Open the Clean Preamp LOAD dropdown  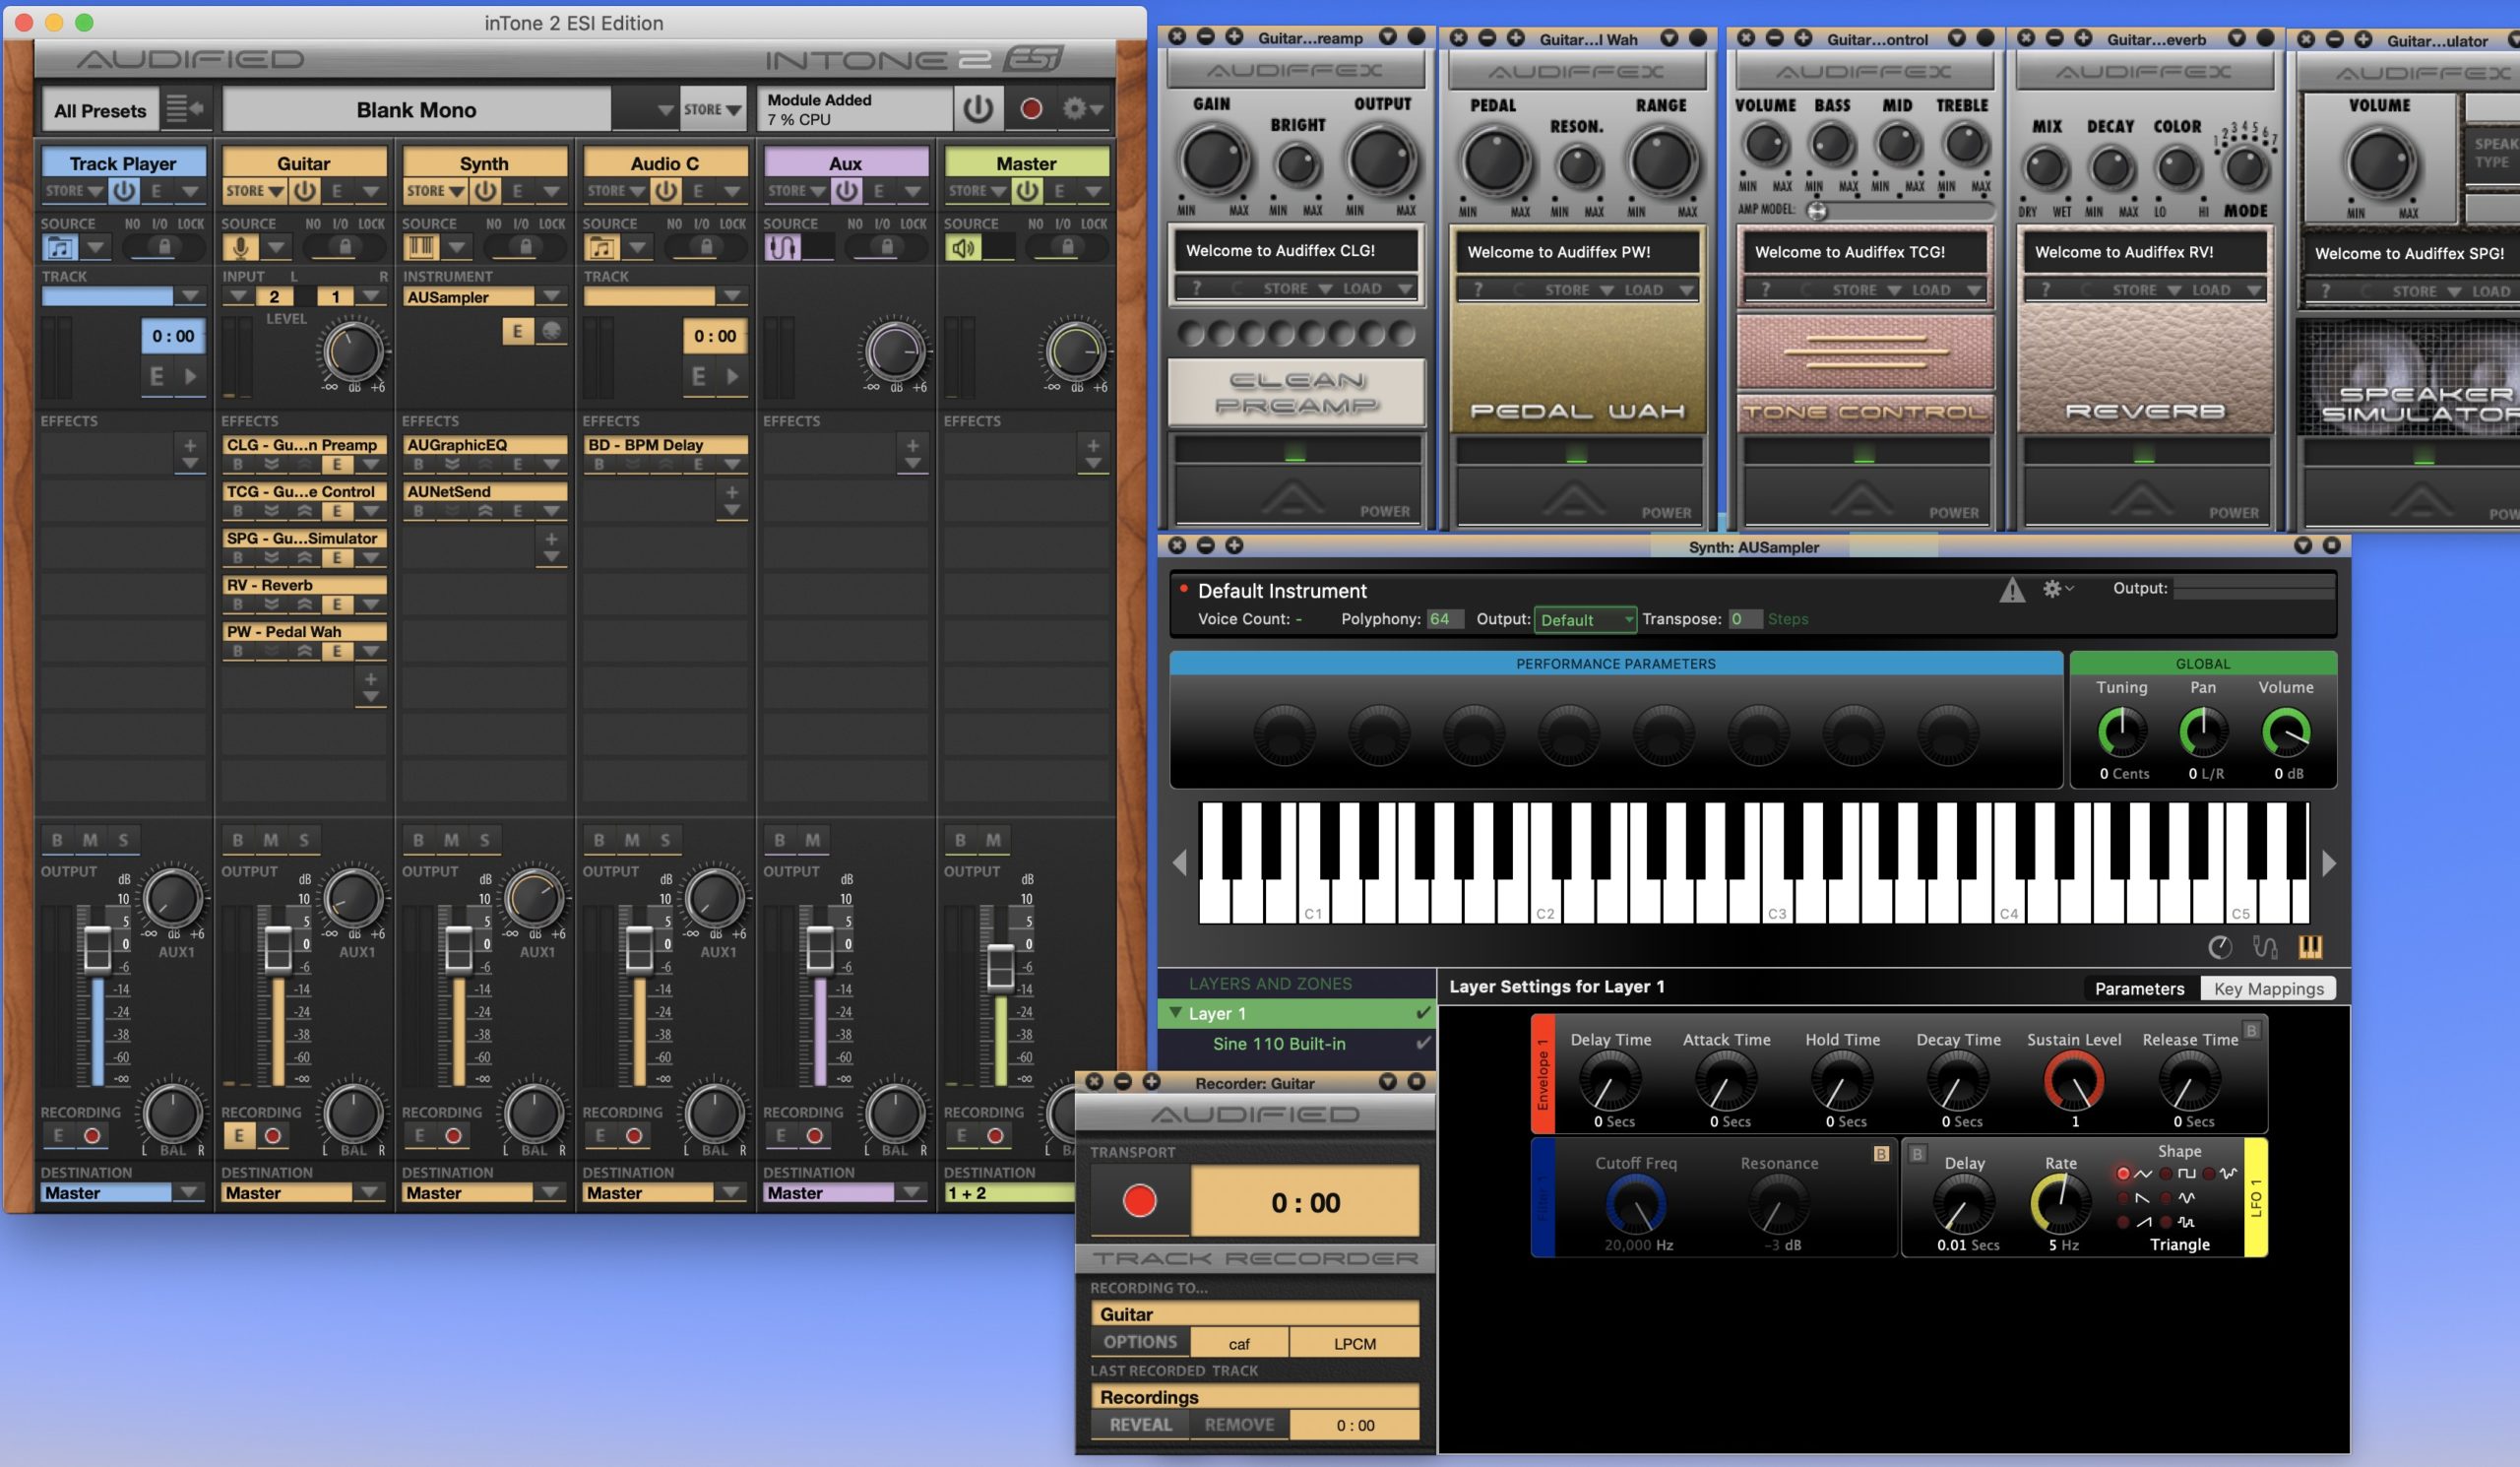(x=1378, y=288)
